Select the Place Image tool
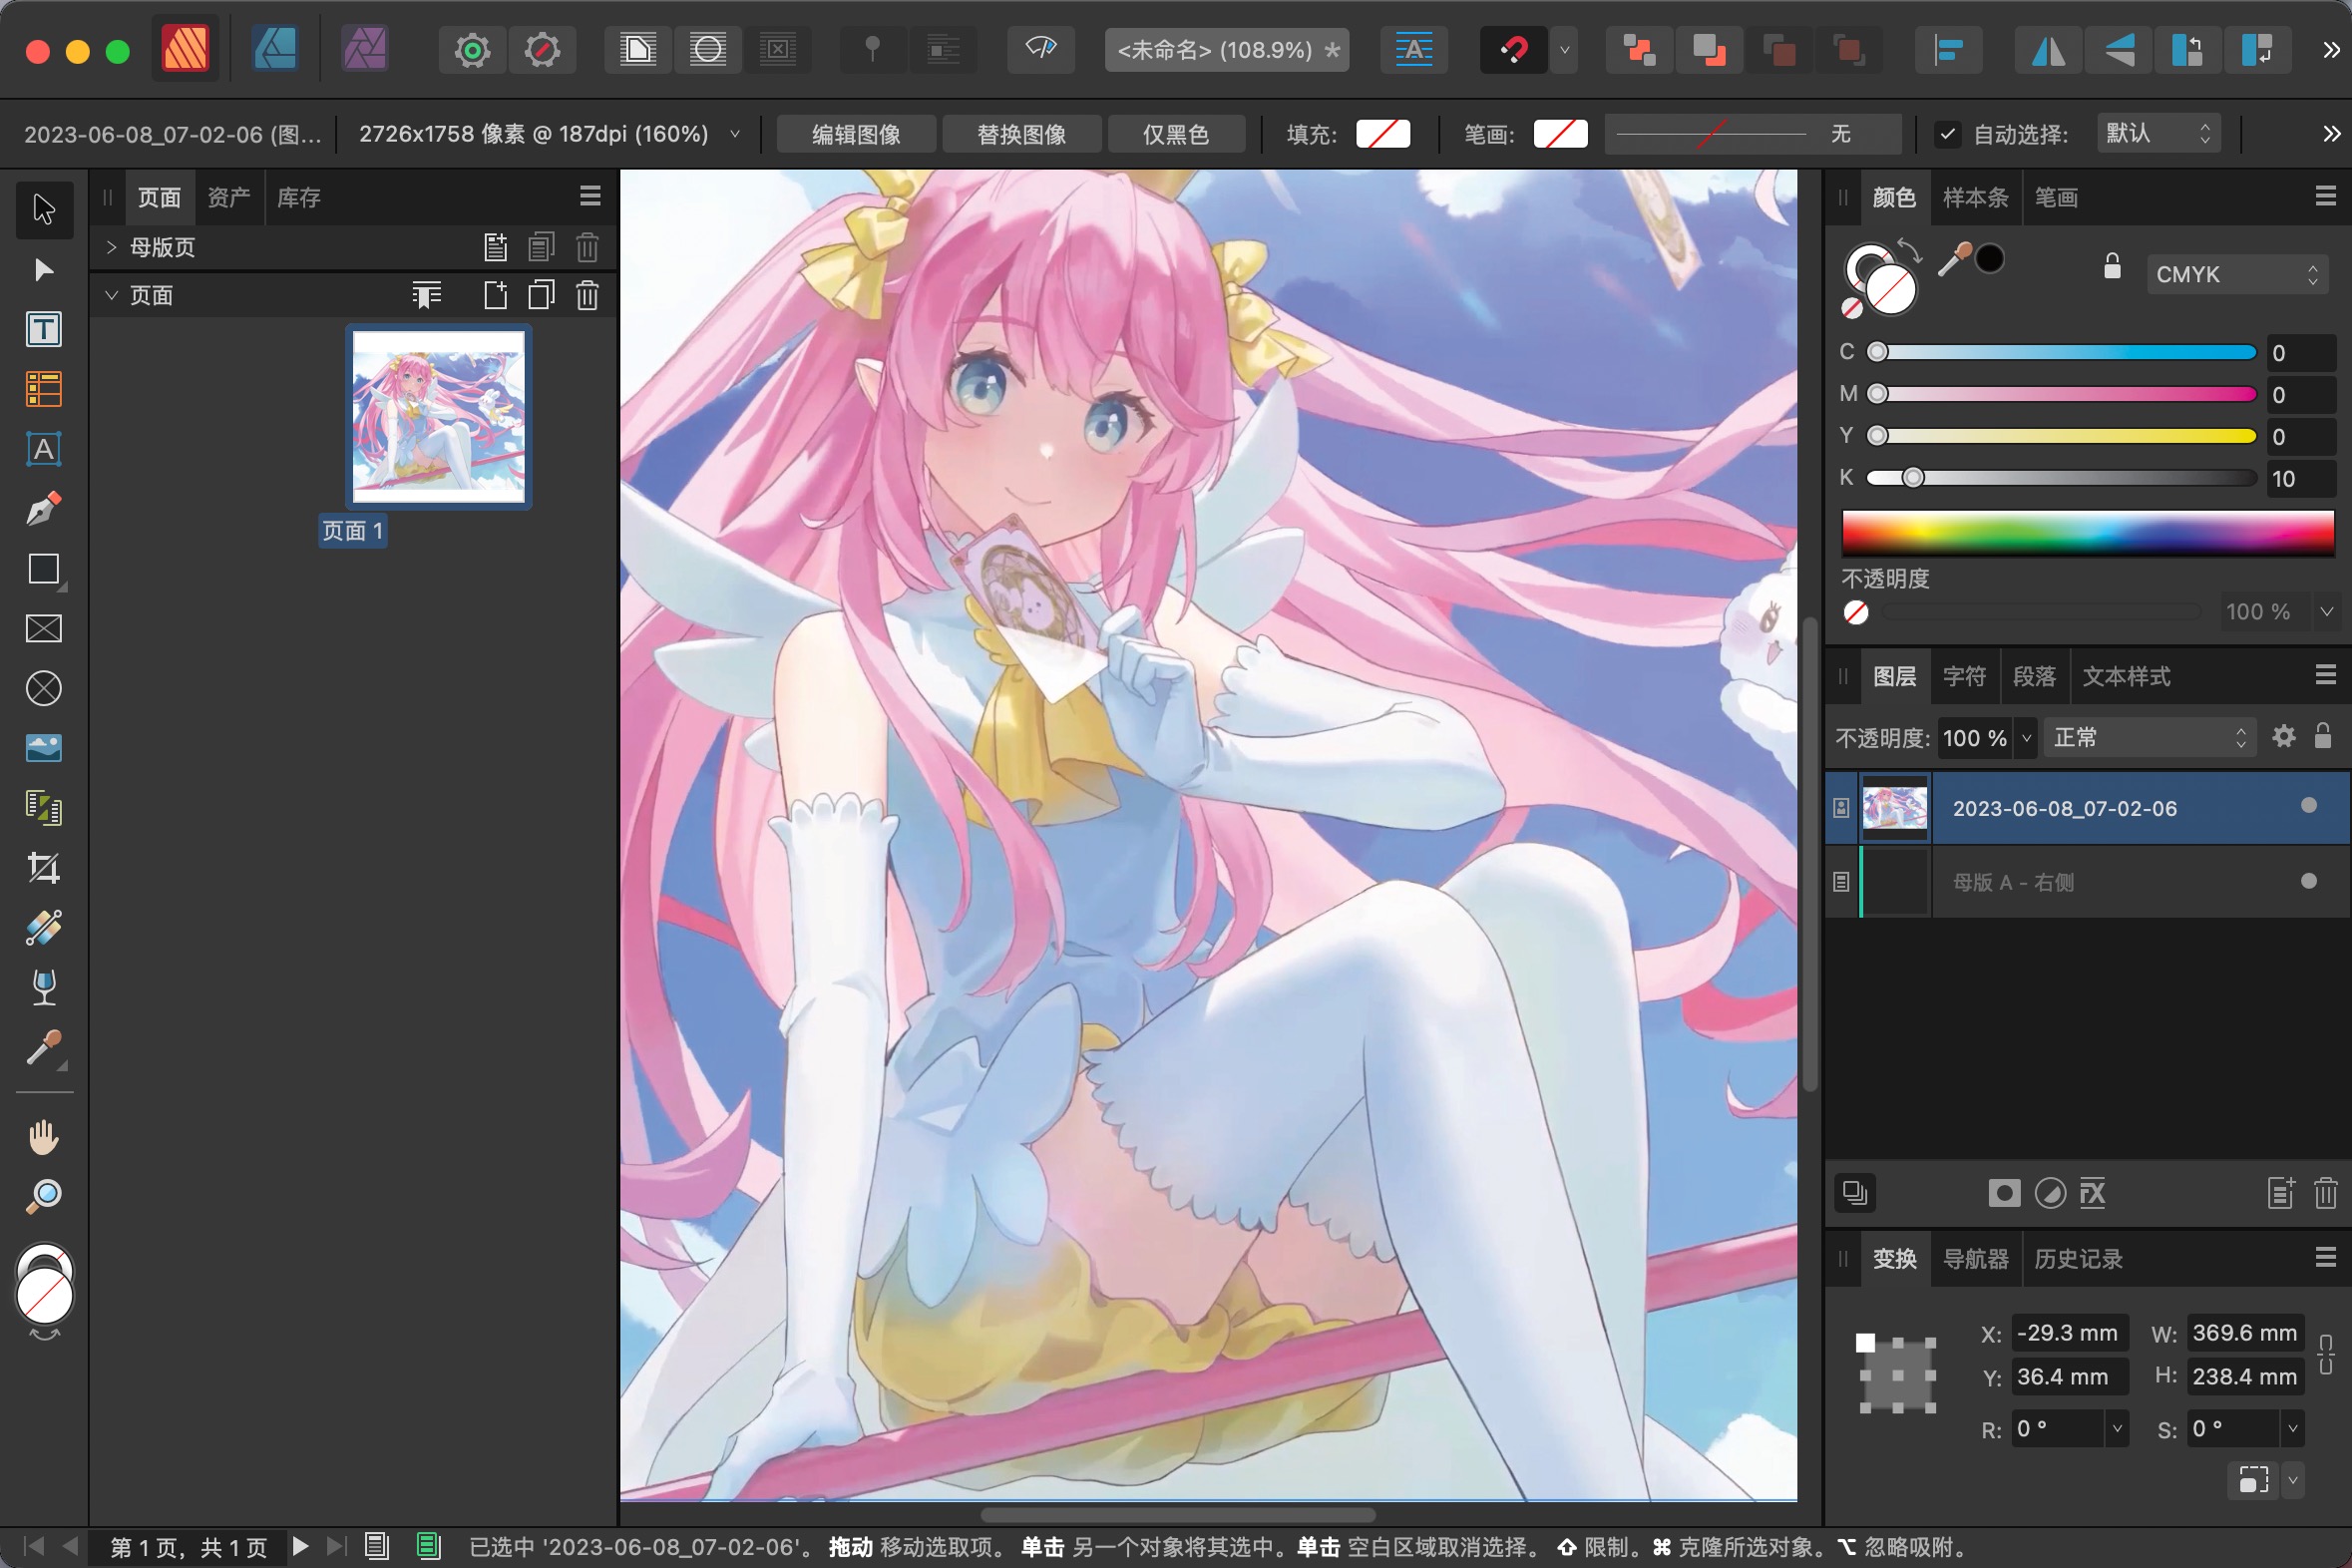Image resolution: width=2352 pixels, height=1568 pixels. click(44, 749)
